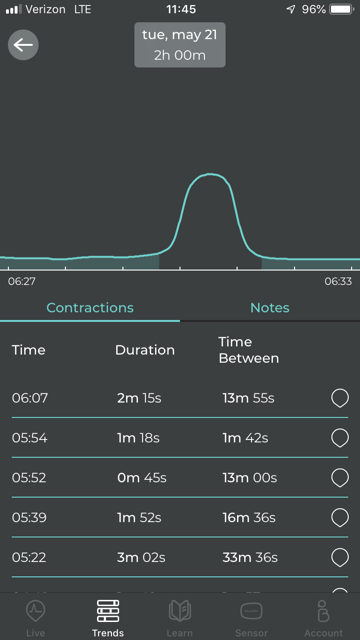
Task: Open the Learn book icon
Action: (x=180, y=611)
